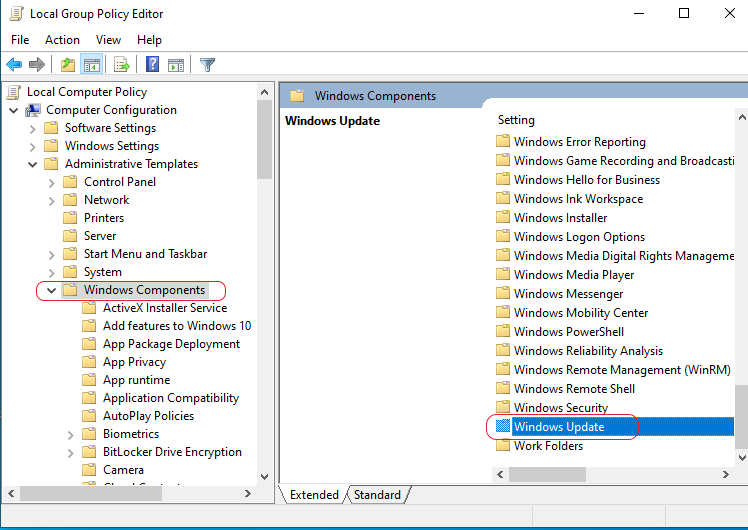Screen dimensions: 748x530
Task: Click the Forward arrow toolbar icon
Action: point(37,64)
